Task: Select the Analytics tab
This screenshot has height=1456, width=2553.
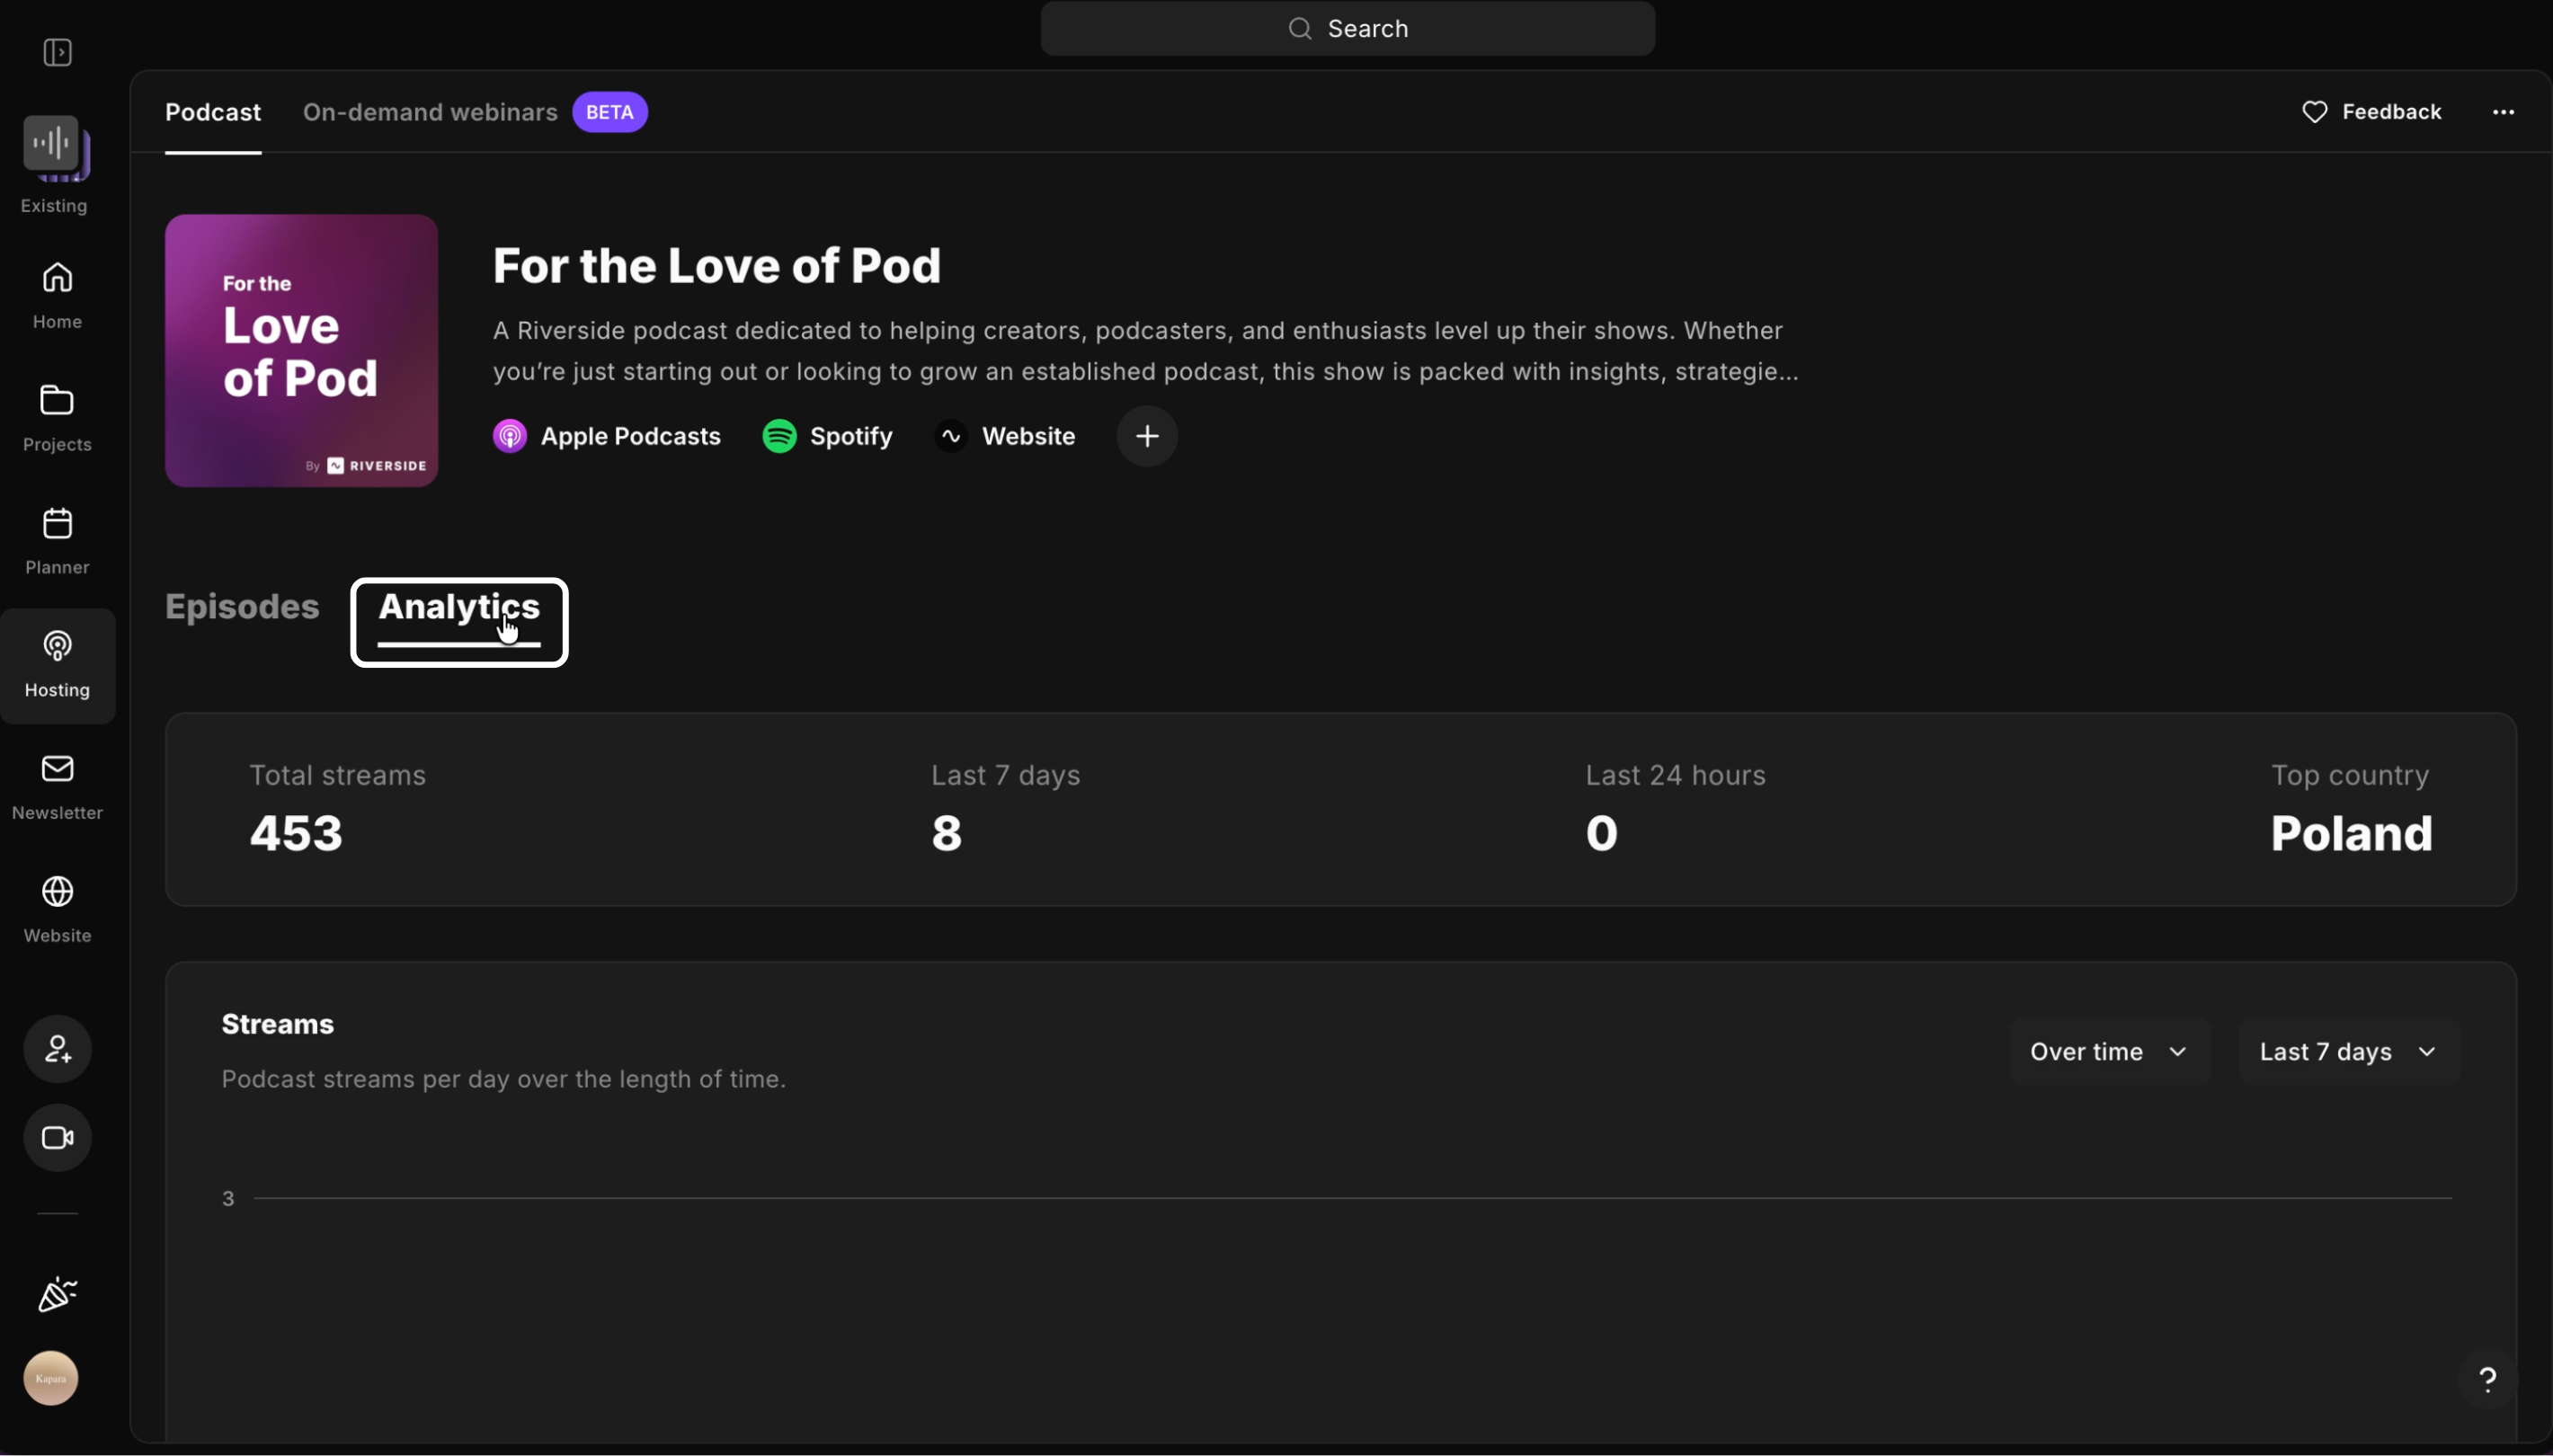Action: (x=459, y=608)
